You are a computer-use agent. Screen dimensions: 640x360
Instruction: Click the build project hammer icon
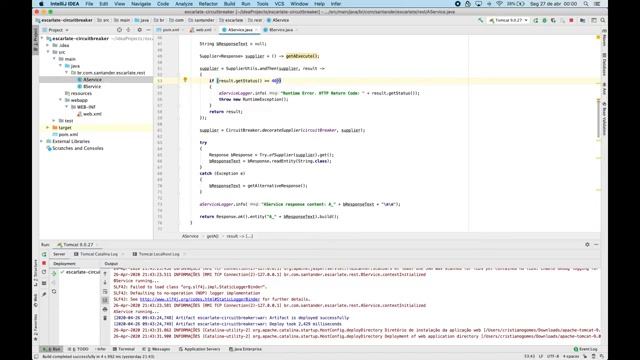click(481, 20)
